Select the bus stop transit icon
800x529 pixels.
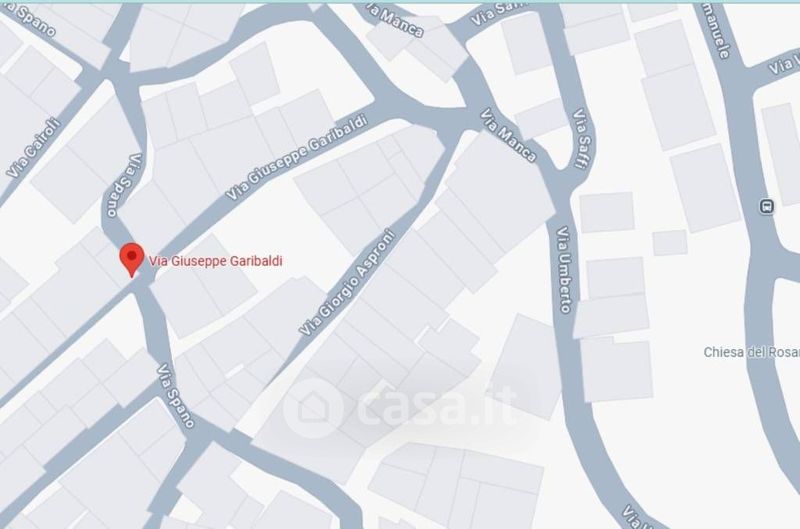(766, 206)
